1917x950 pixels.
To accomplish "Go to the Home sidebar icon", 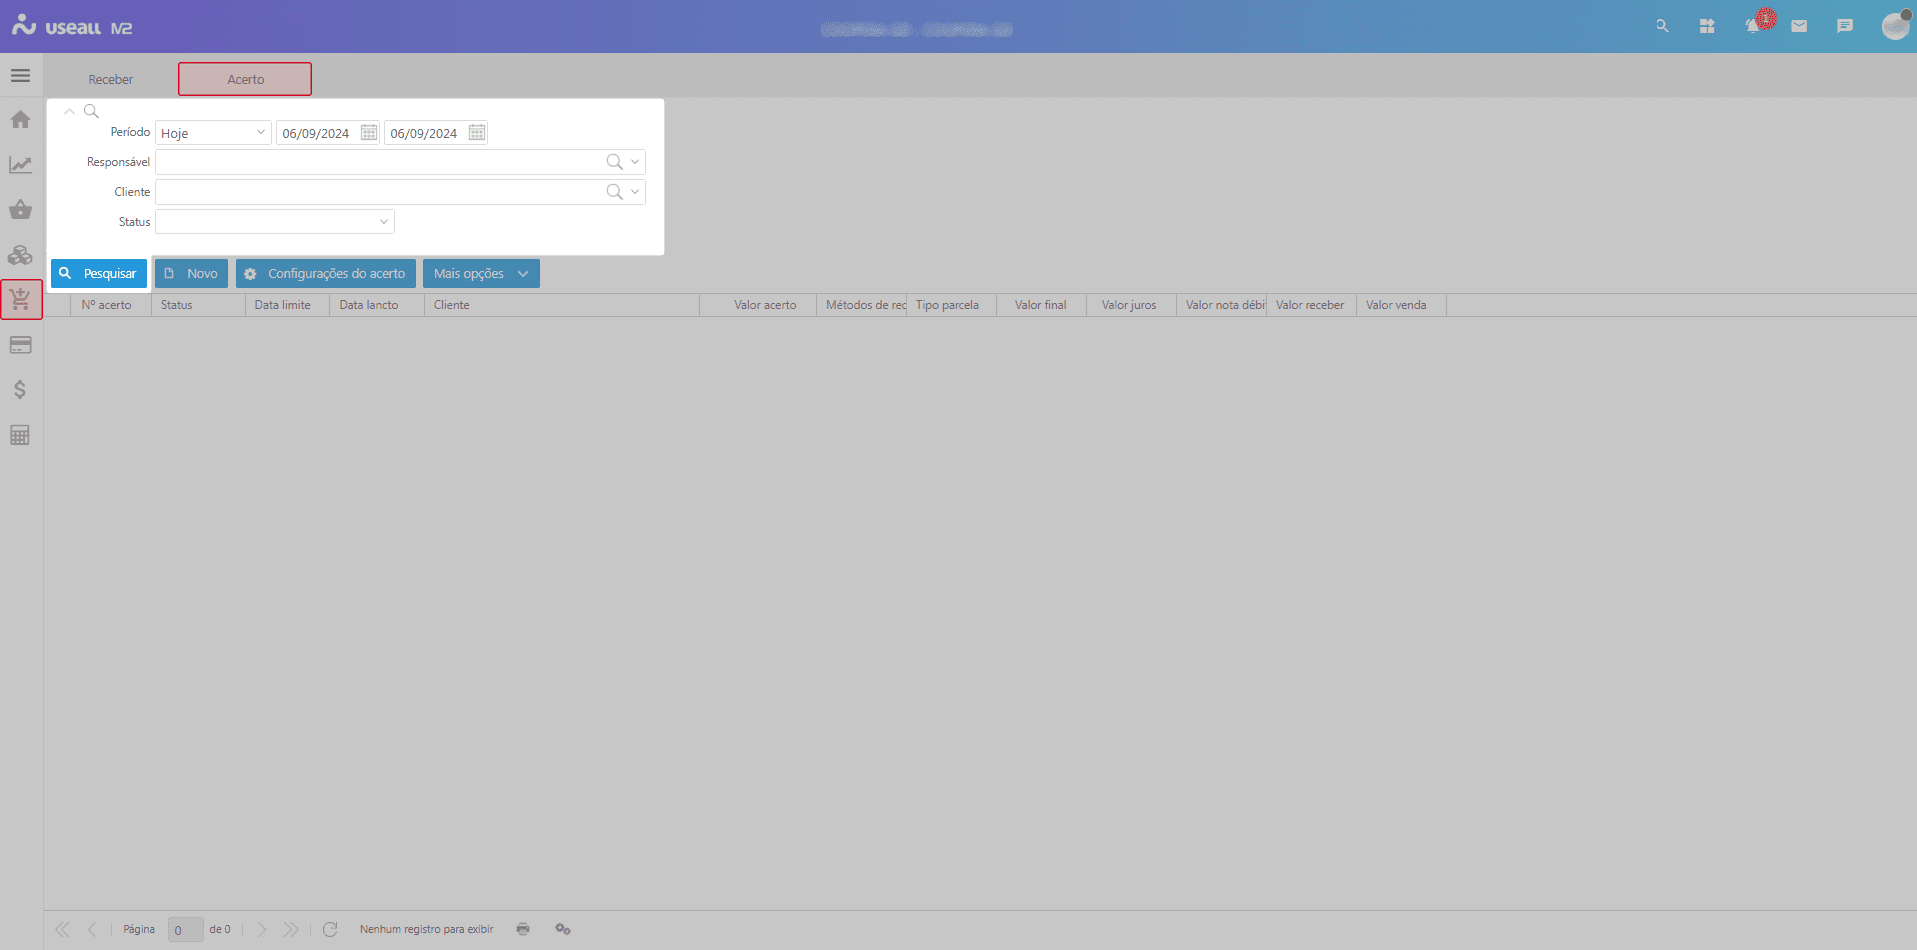I will [x=20, y=120].
